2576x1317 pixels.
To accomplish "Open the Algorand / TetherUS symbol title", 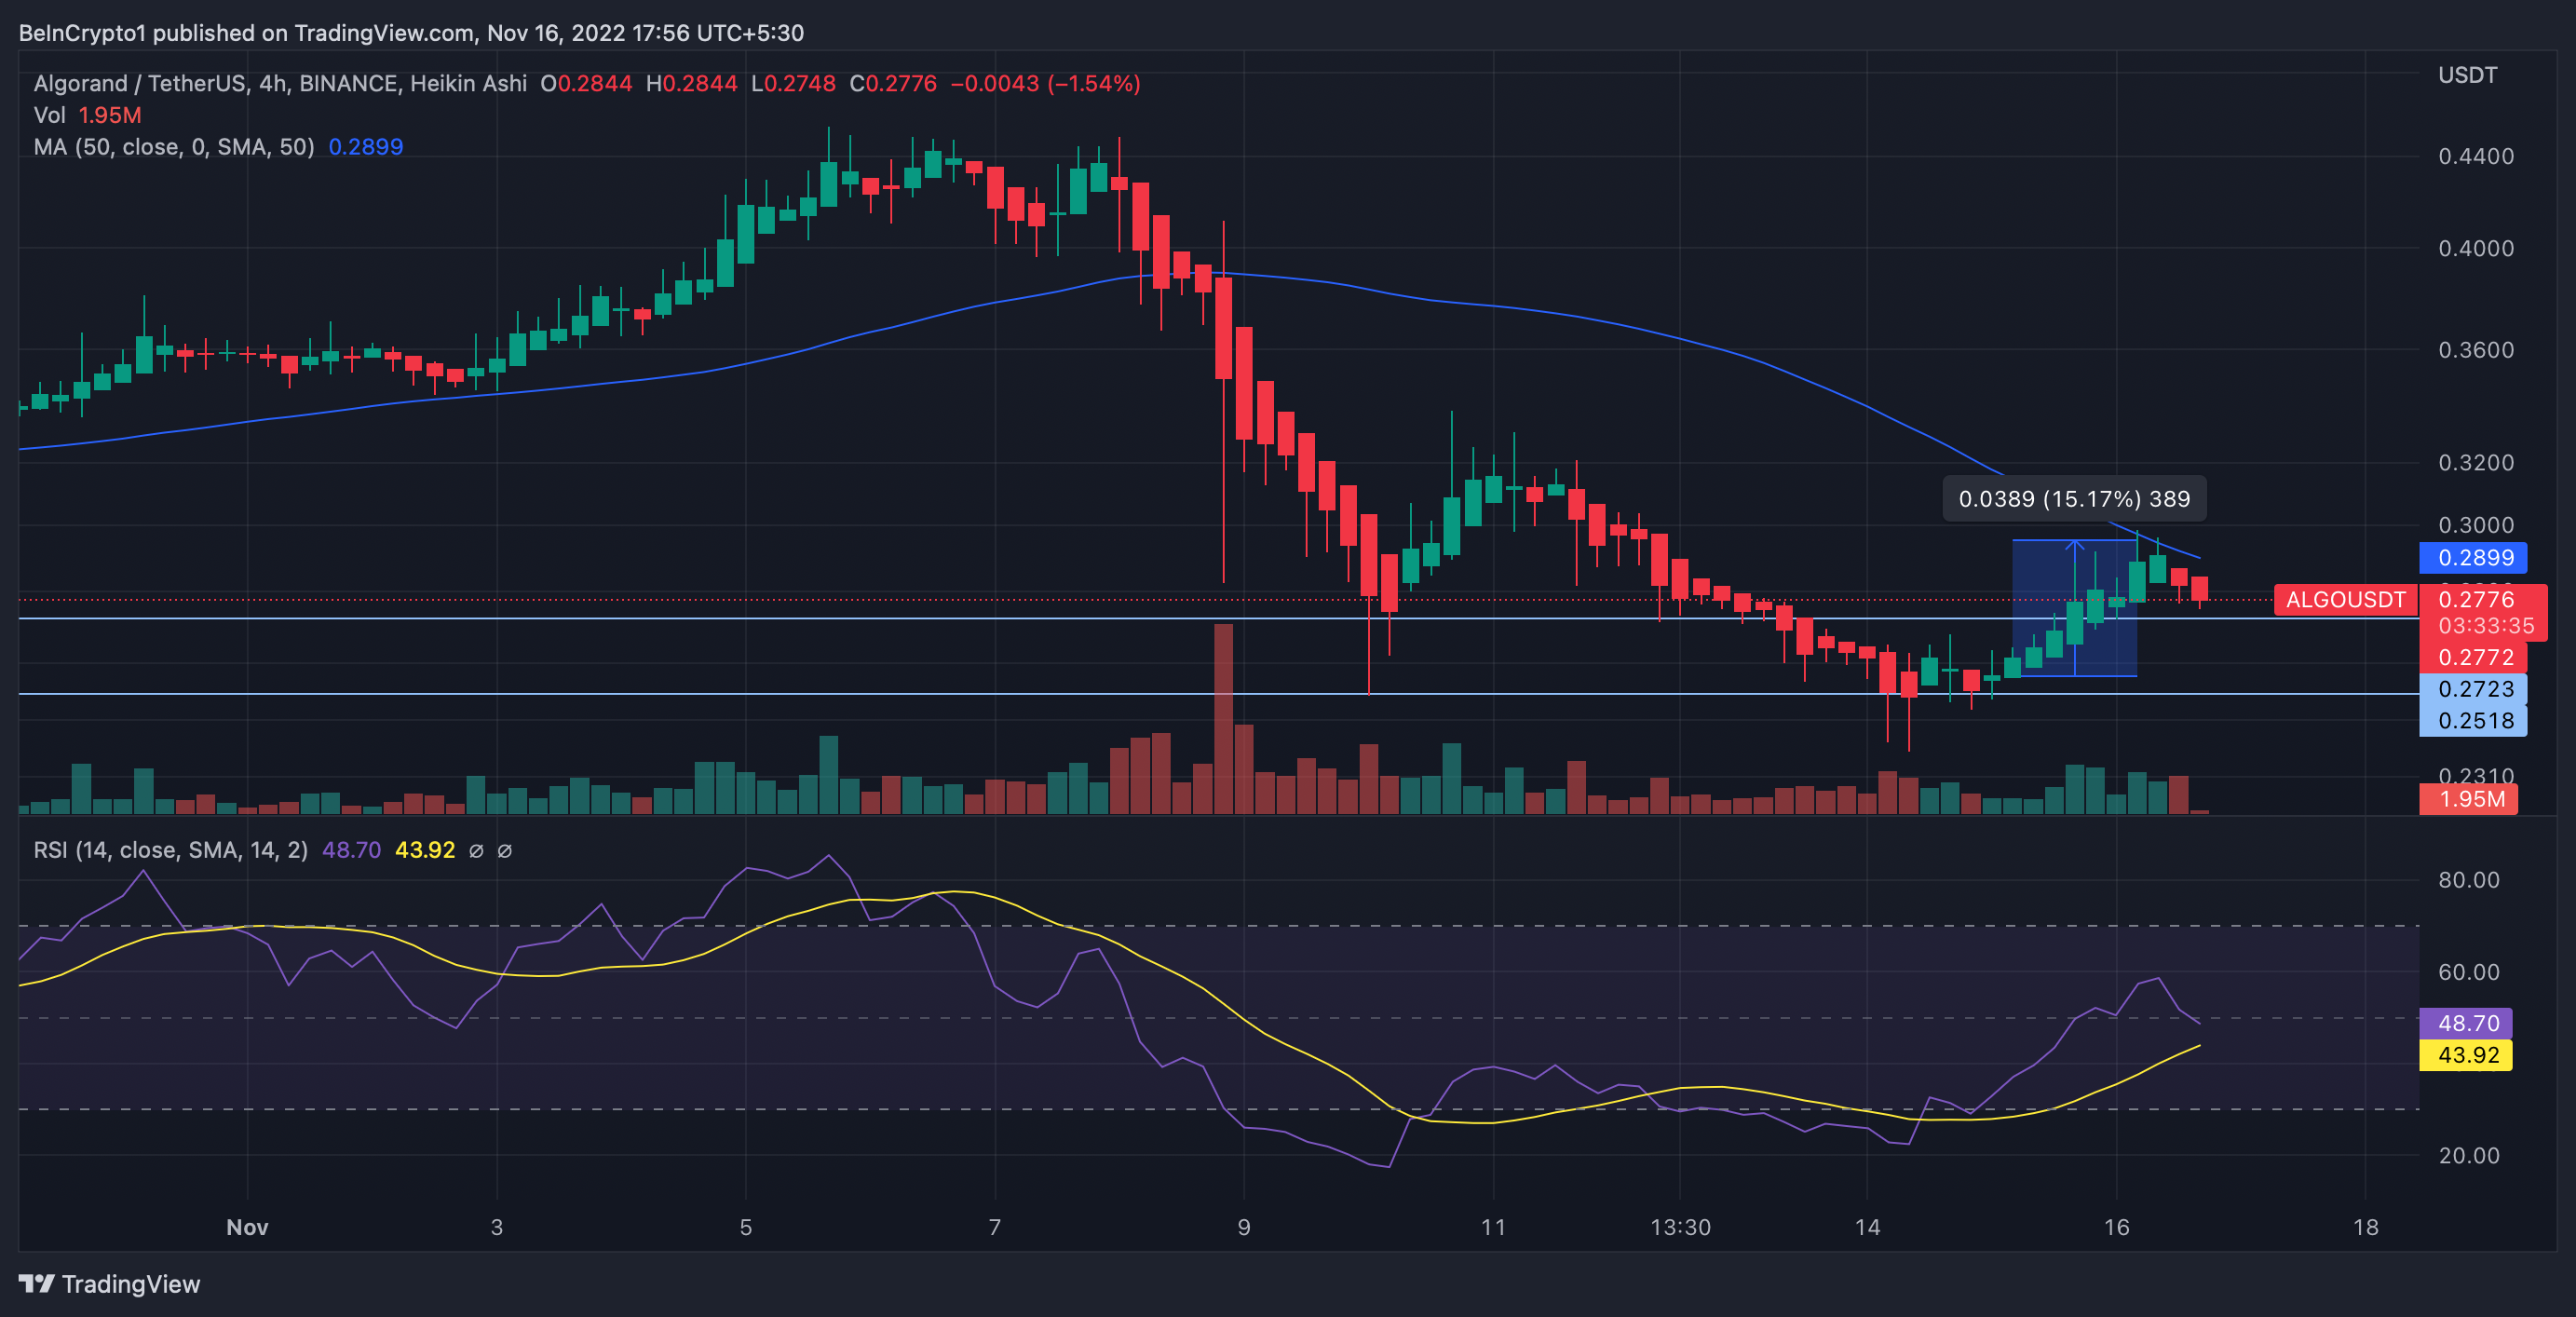I will (x=140, y=83).
